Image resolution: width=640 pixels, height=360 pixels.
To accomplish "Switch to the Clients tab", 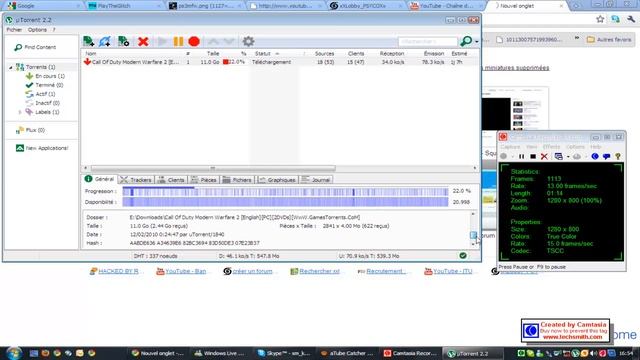I will (x=172, y=180).
